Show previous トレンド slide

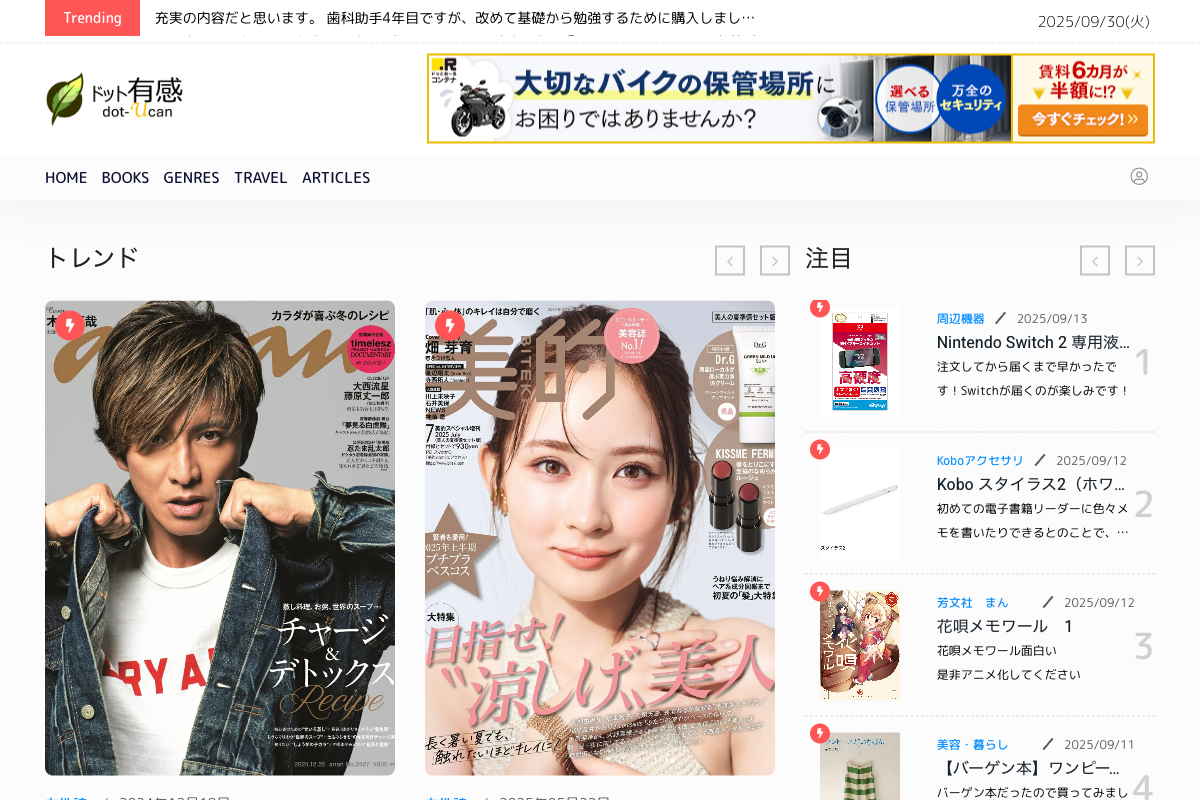[730, 261]
